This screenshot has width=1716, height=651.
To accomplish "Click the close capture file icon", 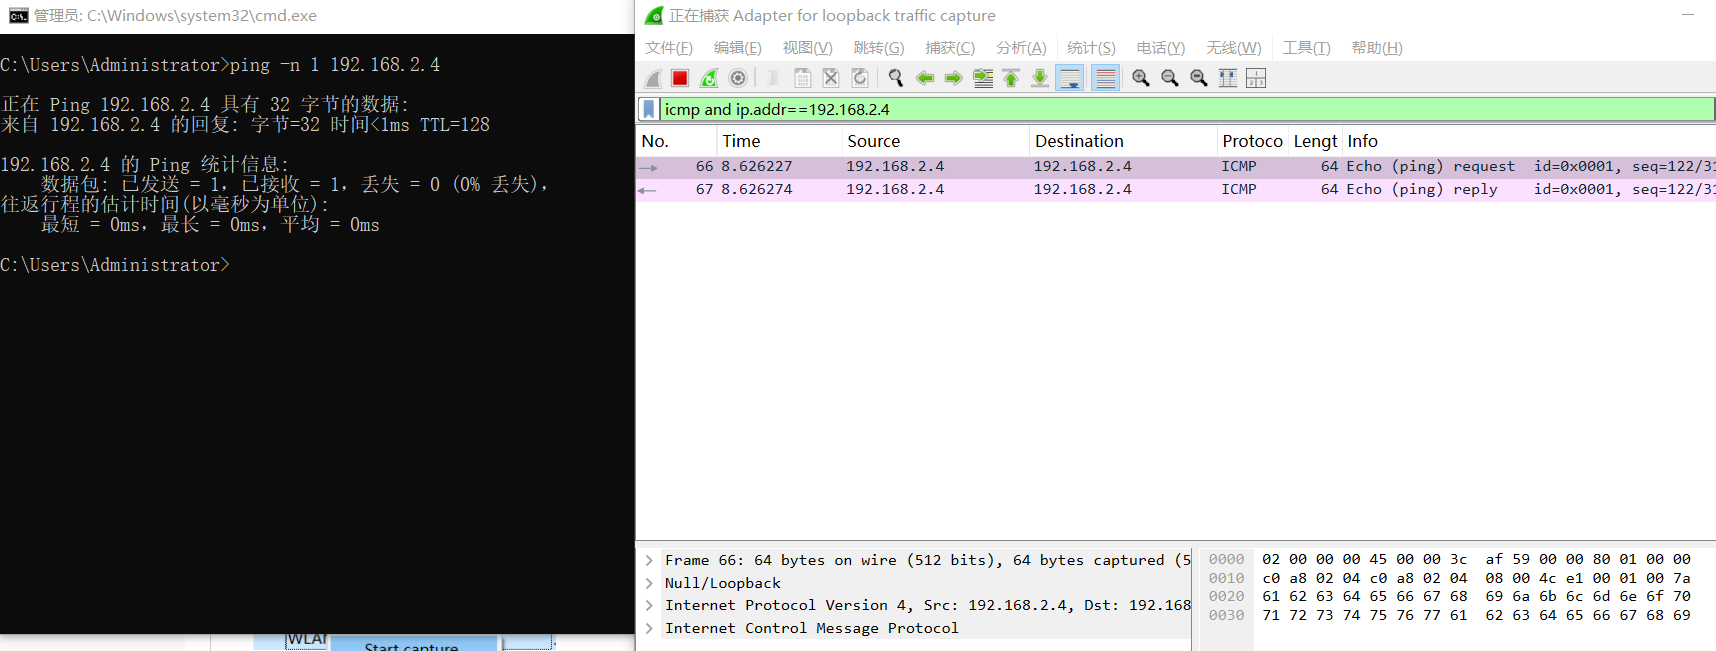I will point(830,78).
